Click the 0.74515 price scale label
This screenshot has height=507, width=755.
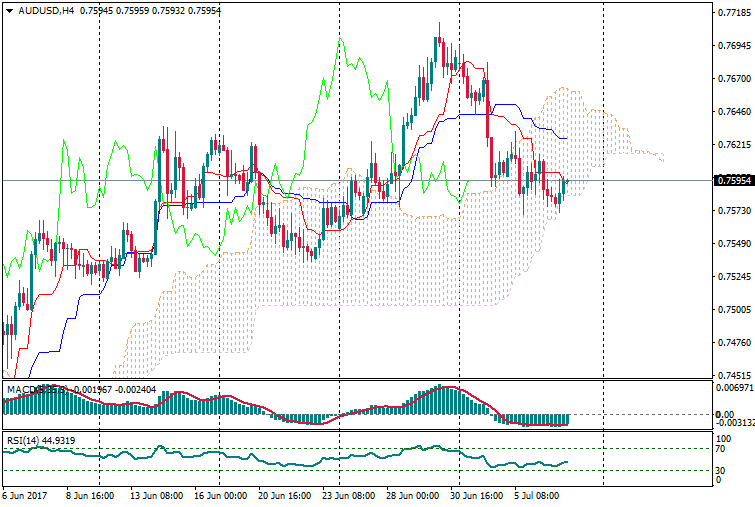(733, 376)
